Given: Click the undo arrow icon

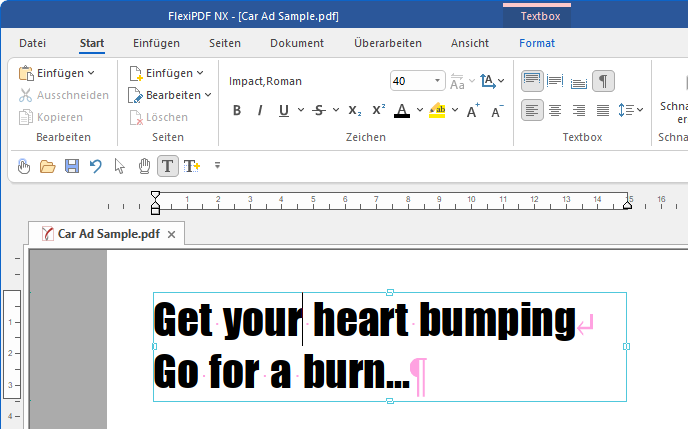Looking at the screenshot, I should click(96, 166).
